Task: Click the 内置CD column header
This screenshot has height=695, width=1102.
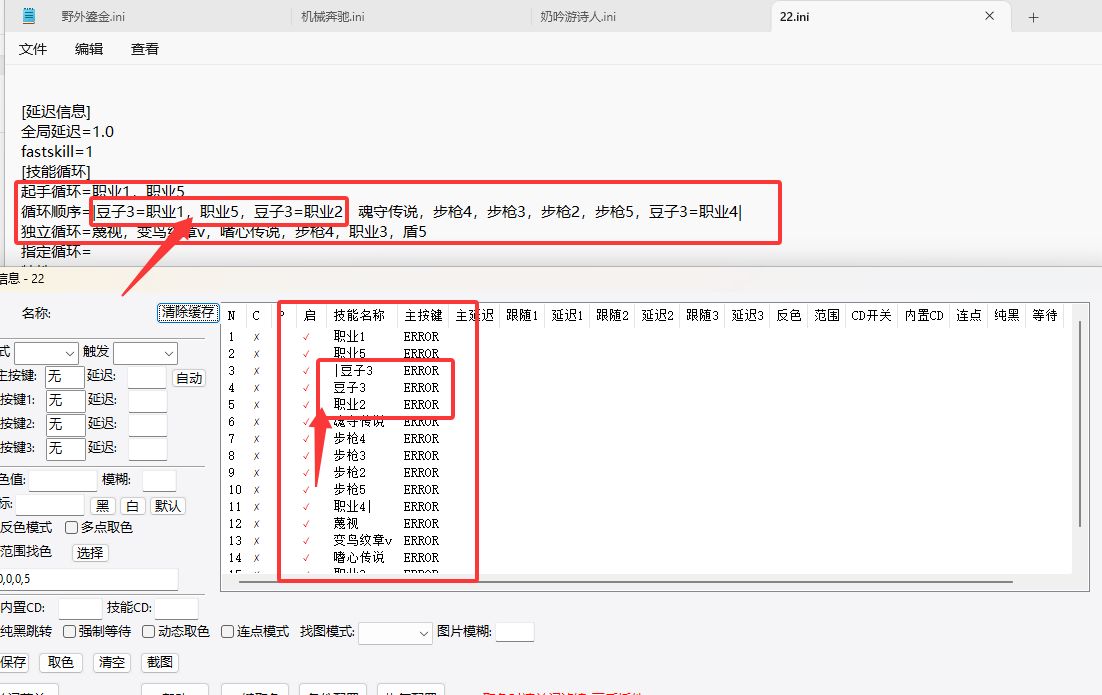Action: click(x=923, y=316)
